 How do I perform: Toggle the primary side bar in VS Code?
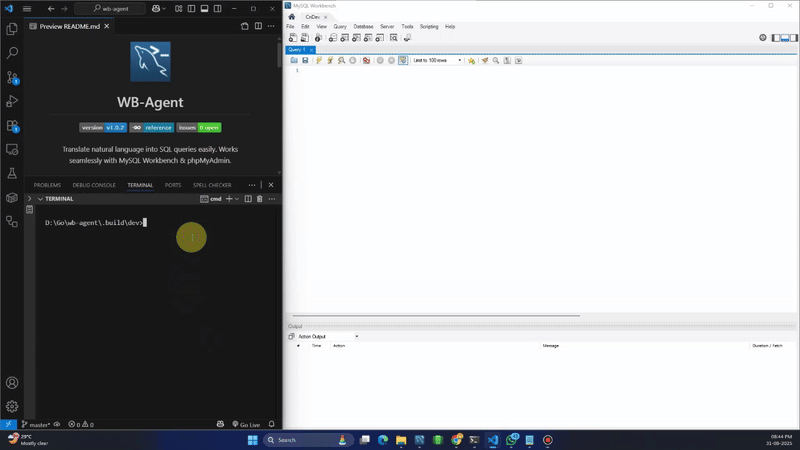point(191,9)
